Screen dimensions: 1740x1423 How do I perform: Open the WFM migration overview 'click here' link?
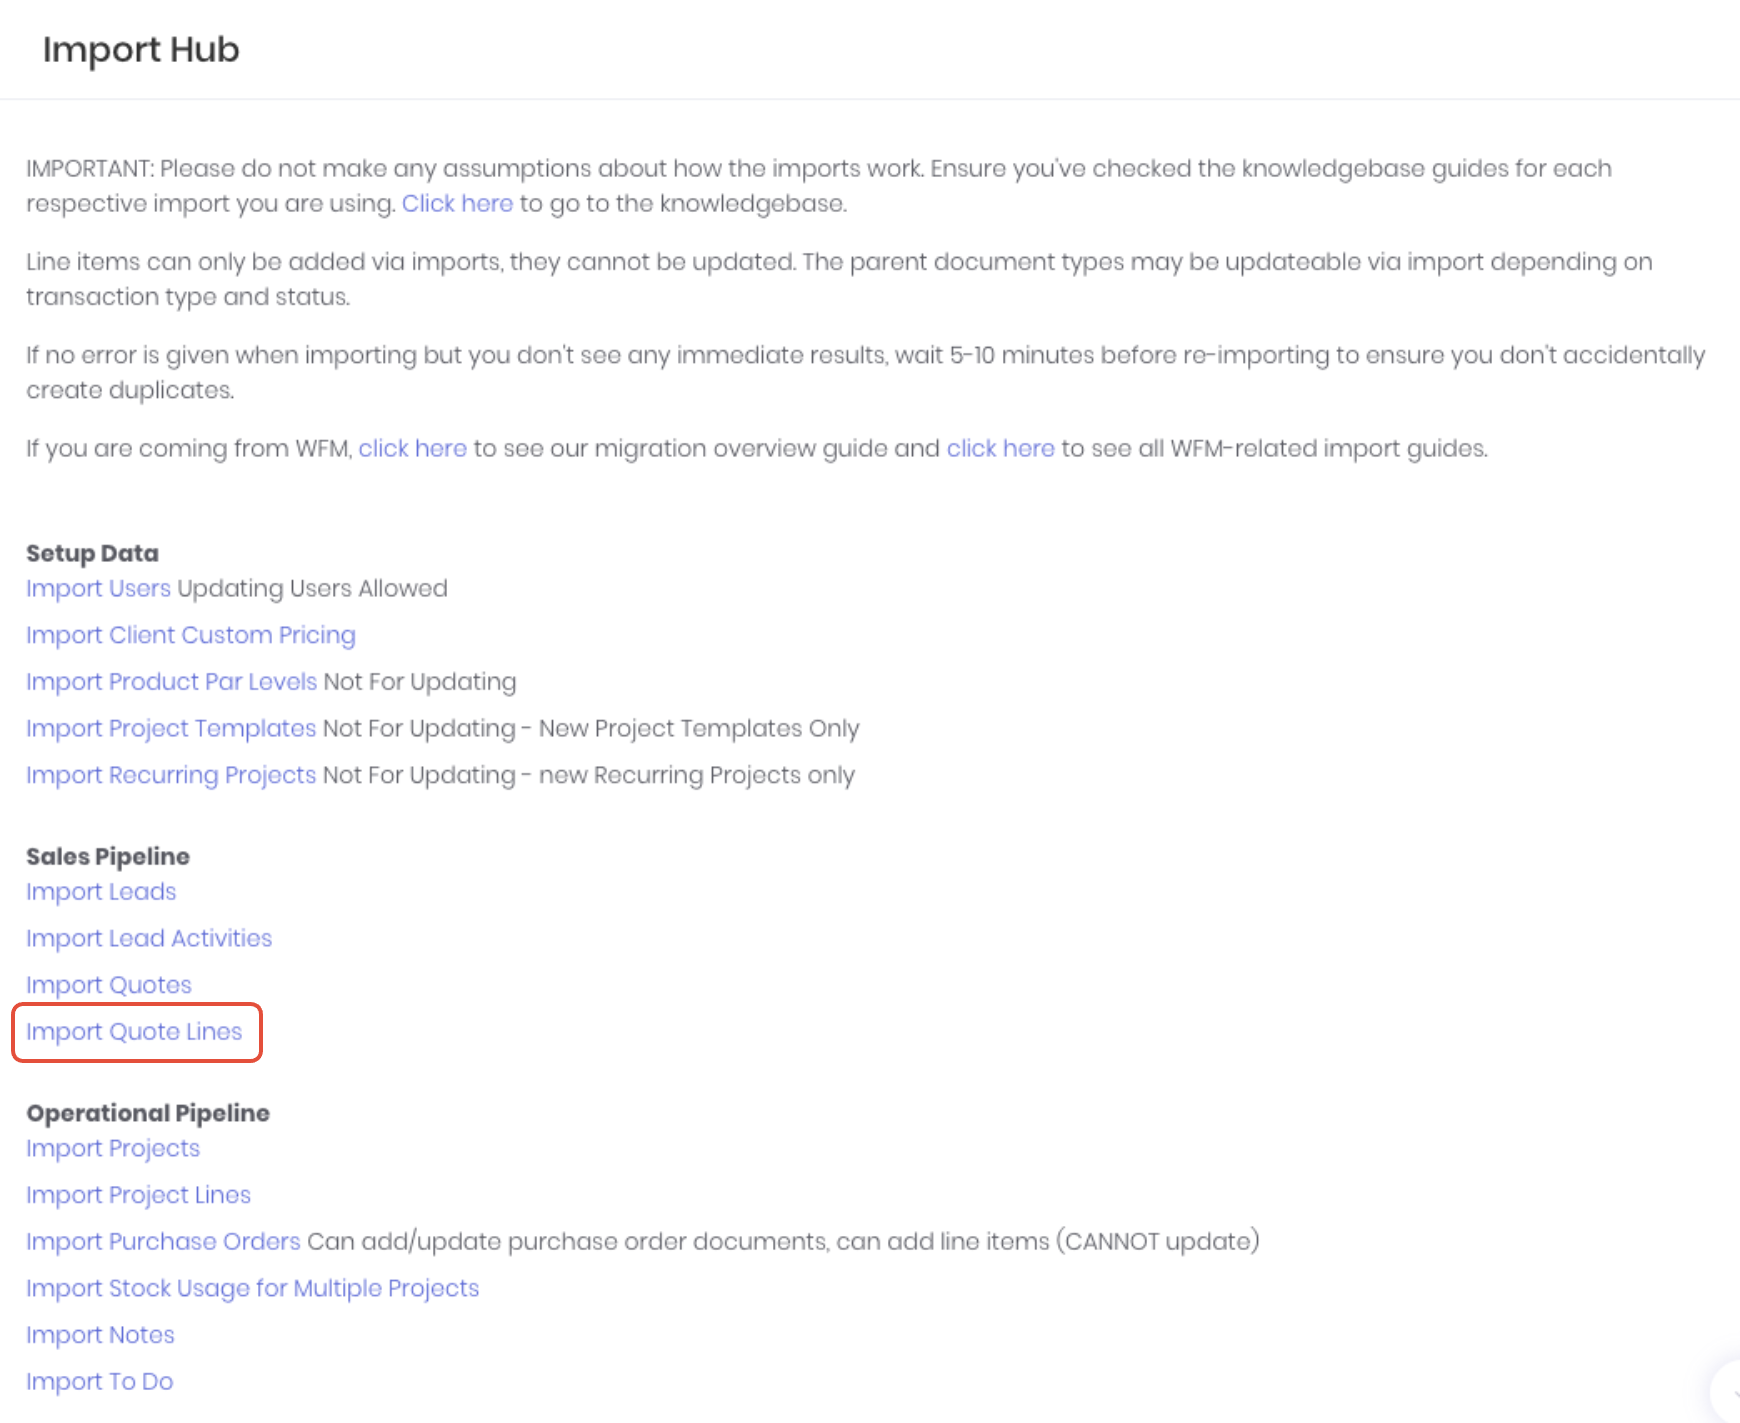(412, 448)
